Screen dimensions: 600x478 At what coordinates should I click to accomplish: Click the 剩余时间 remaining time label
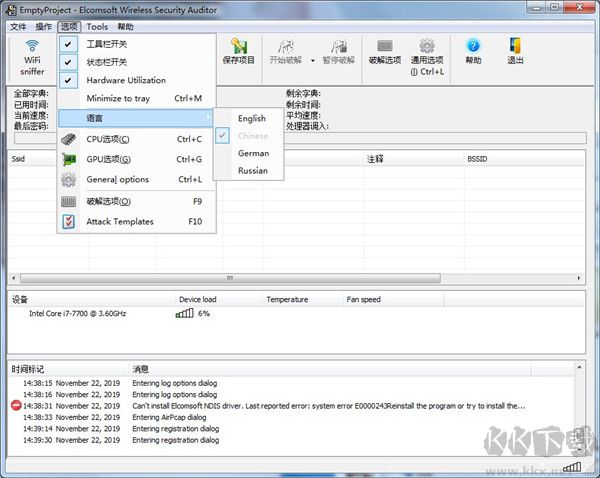[303, 104]
